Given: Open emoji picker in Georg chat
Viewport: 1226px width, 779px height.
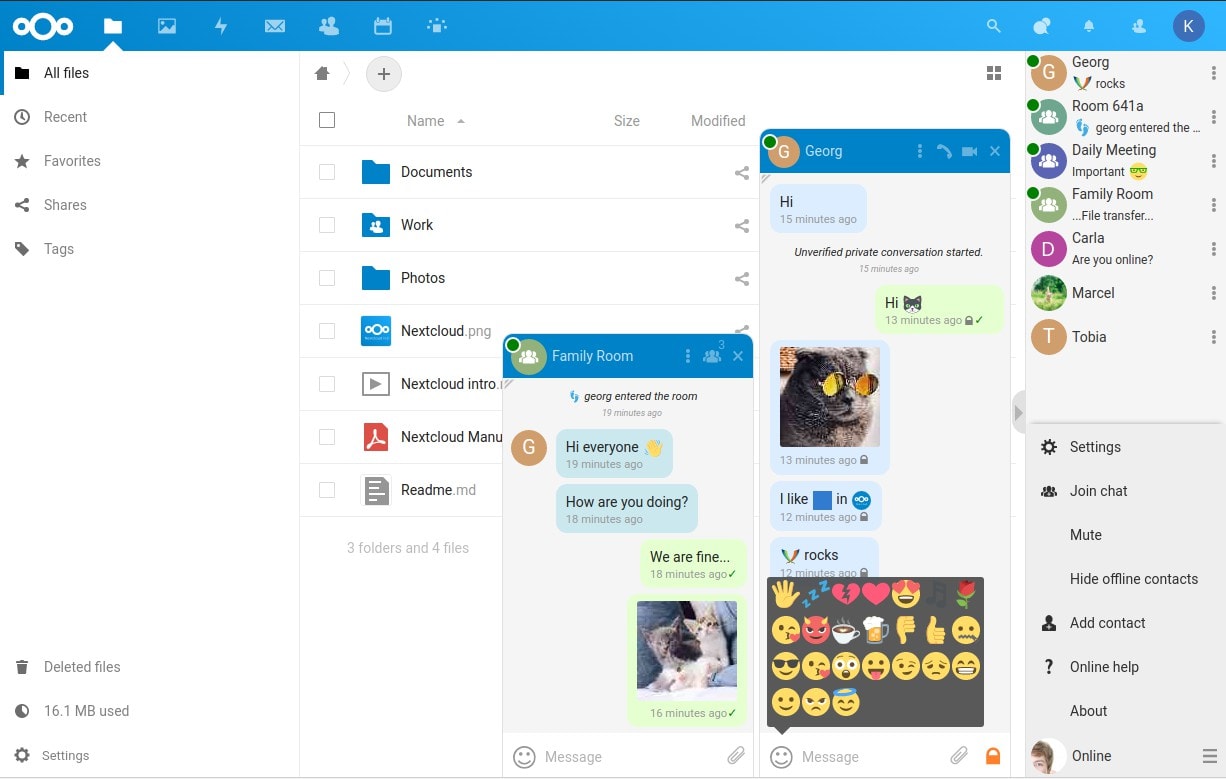Looking at the screenshot, I should click(782, 757).
